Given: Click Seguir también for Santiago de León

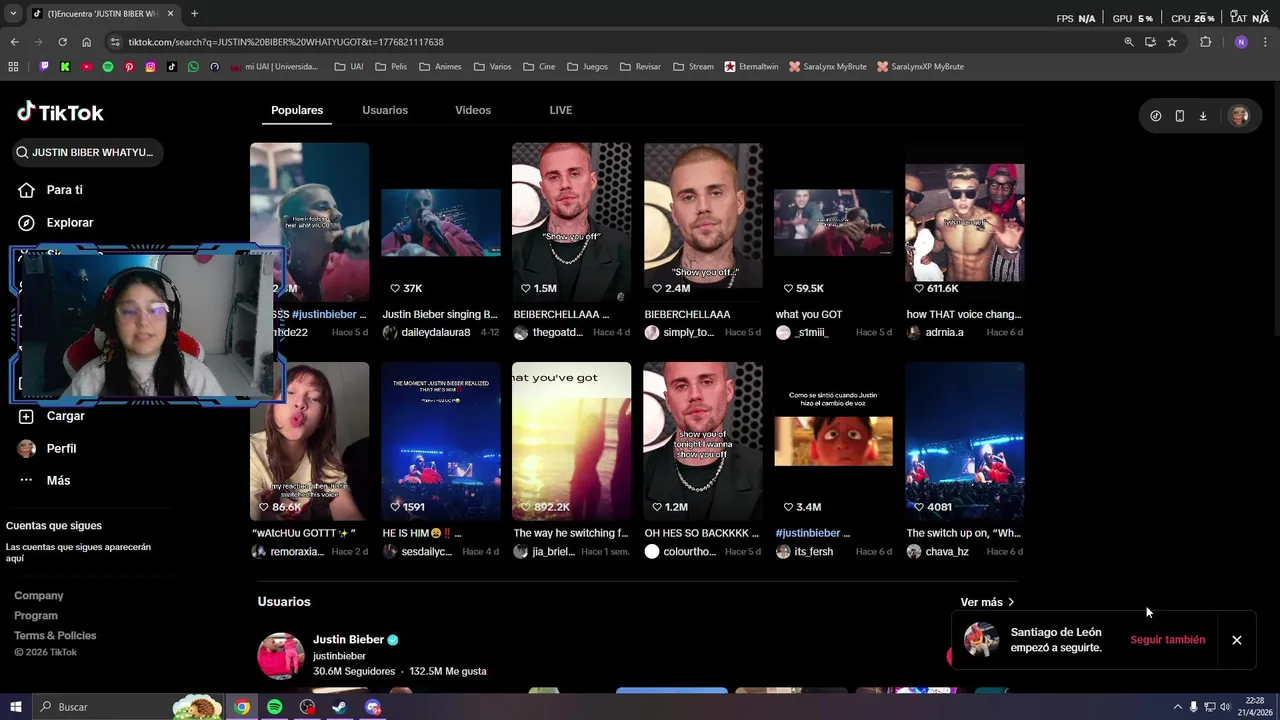Looking at the screenshot, I should [x=1168, y=640].
